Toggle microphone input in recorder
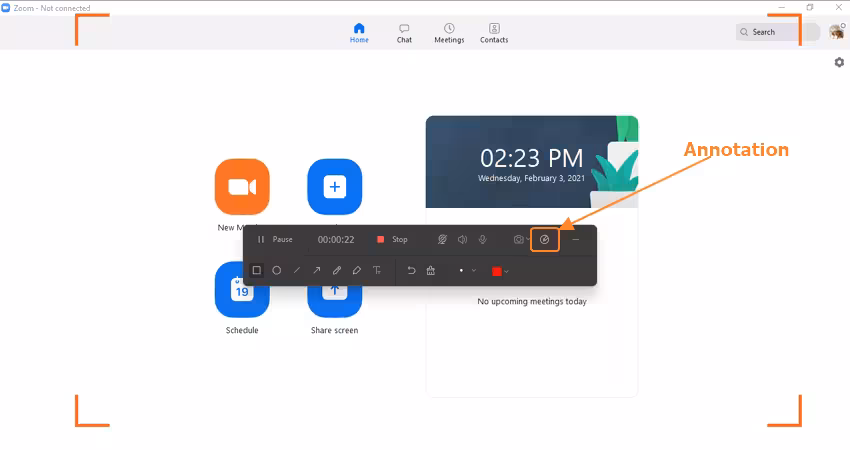This screenshot has height=450, width=850. [482, 239]
